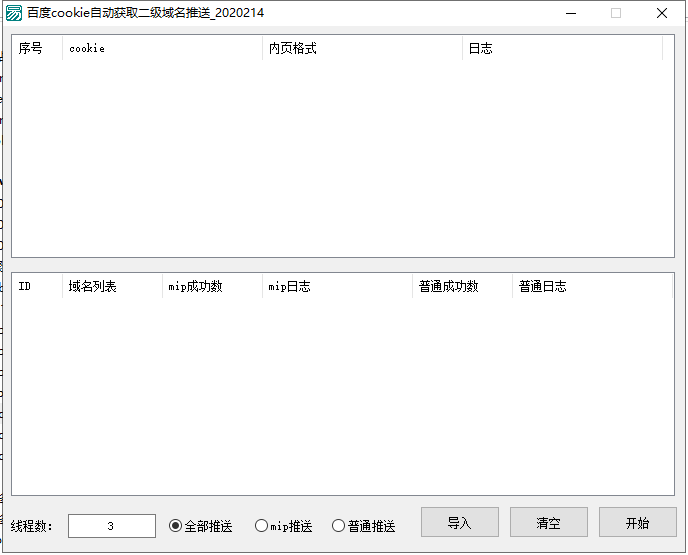Click the 导入 button
688x555 pixels.
click(459, 522)
